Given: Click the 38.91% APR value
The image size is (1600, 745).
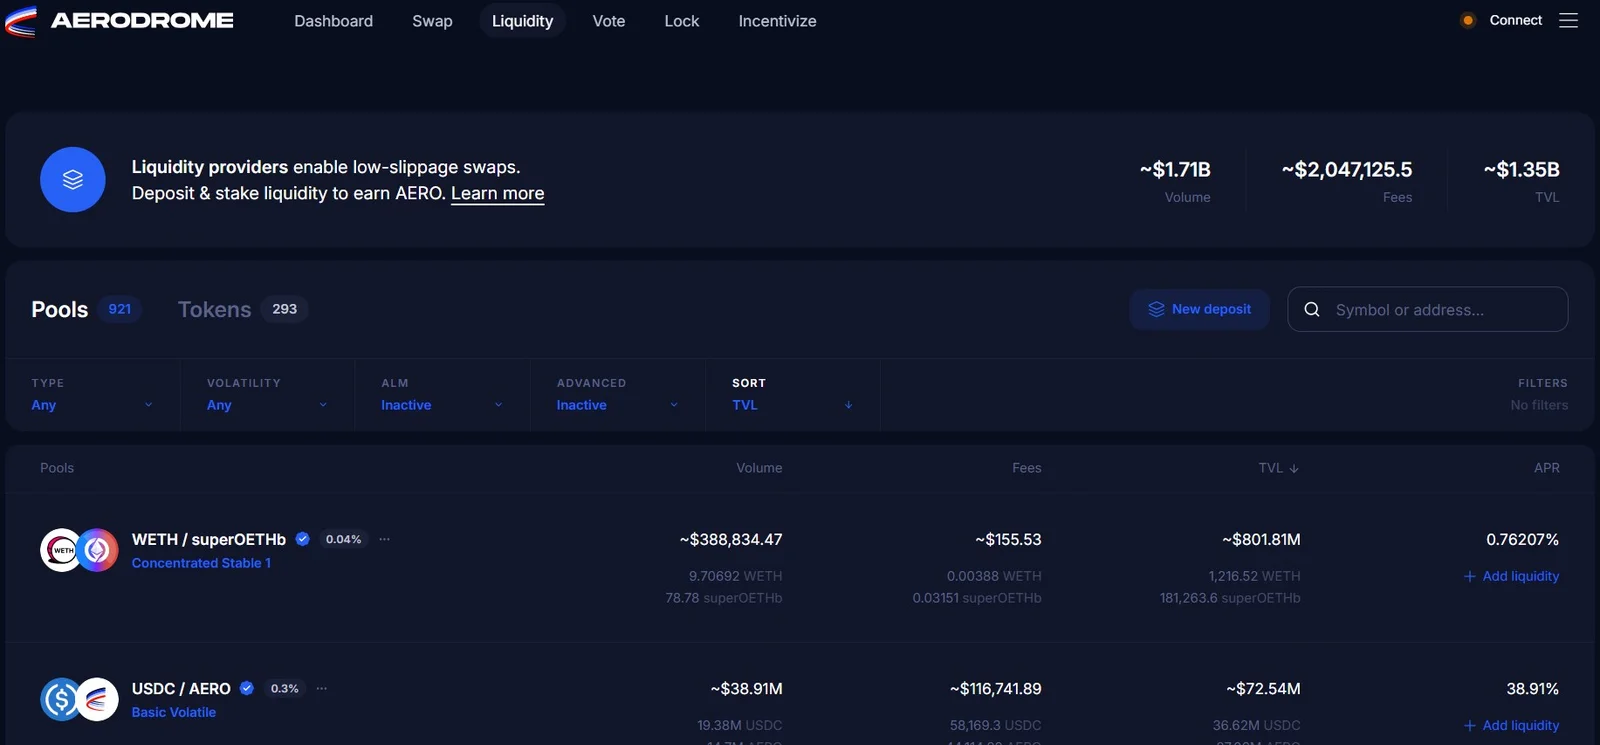Looking at the screenshot, I should pyautogui.click(x=1532, y=688).
